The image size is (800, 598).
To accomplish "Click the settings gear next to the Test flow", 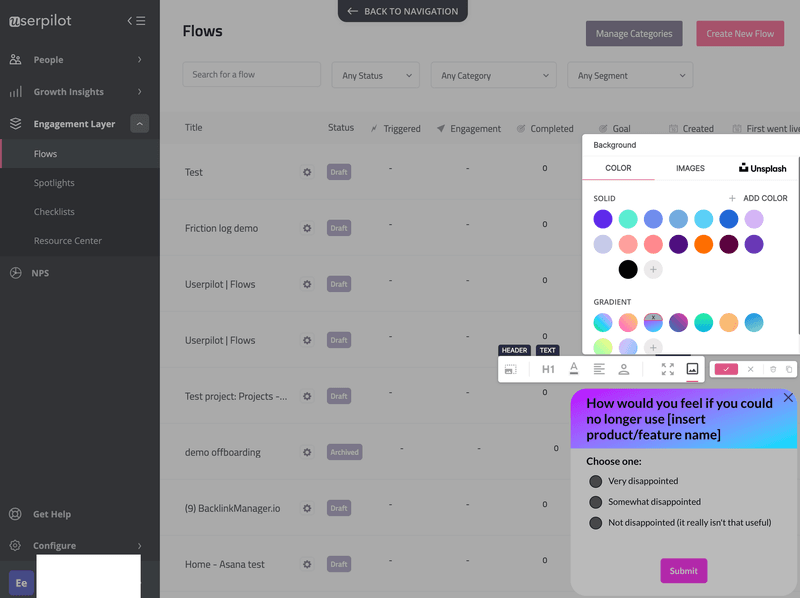I will pos(307,172).
